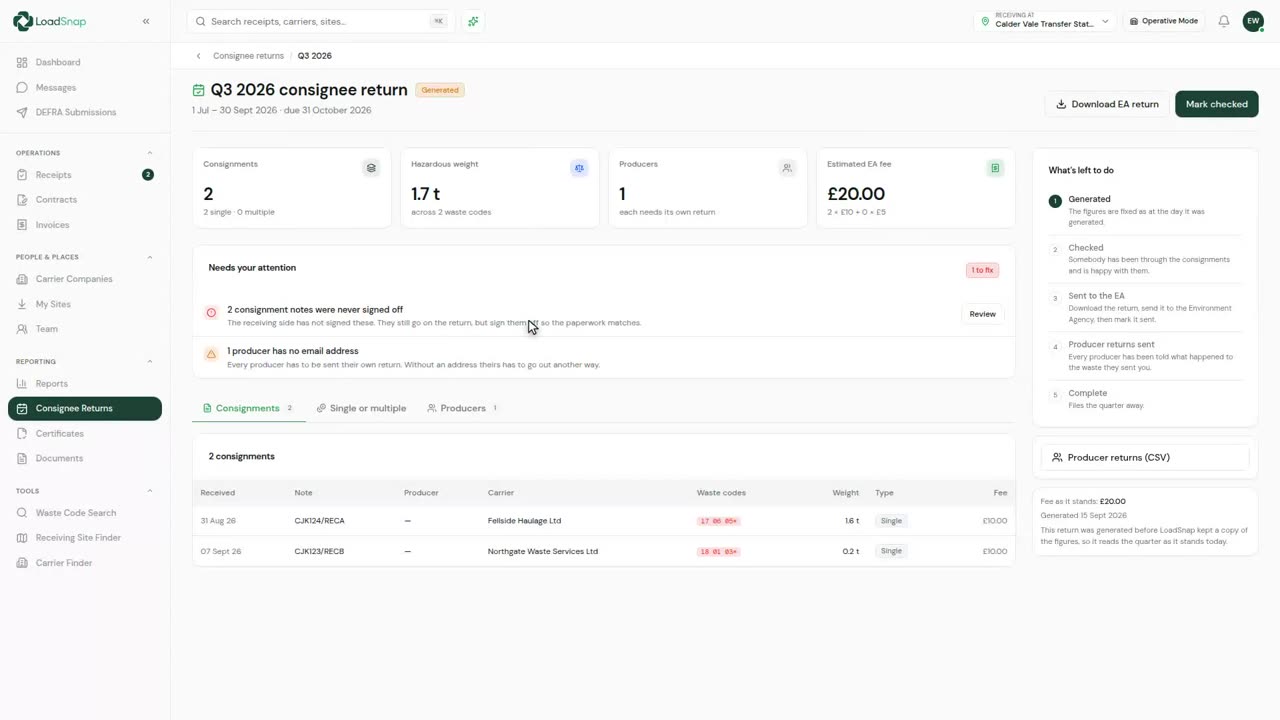Click the 17 06 05* waste code tag
The width and height of the screenshot is (1280, 720).
[x=718, y=521]
